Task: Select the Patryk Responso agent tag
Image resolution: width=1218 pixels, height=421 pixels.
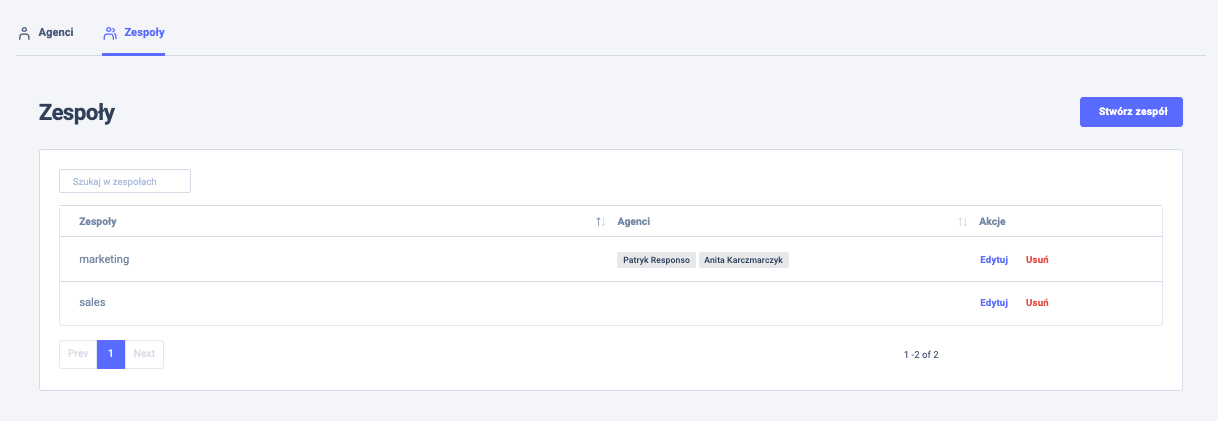Action: 656,260
